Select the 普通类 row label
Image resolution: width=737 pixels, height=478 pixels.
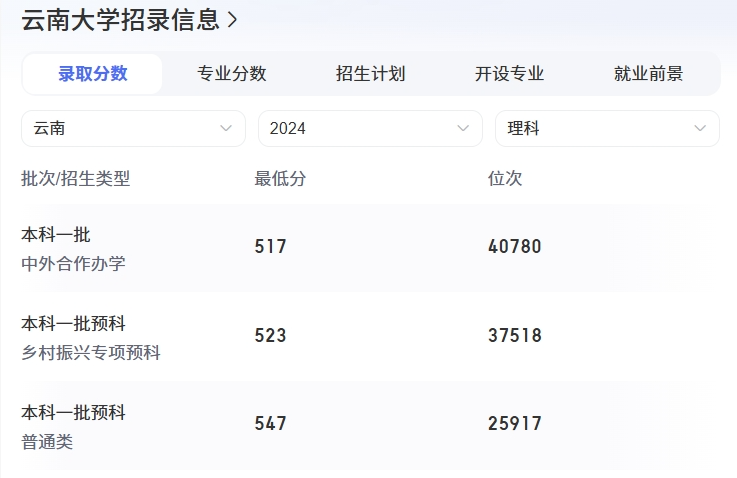[x=47, y=442]
